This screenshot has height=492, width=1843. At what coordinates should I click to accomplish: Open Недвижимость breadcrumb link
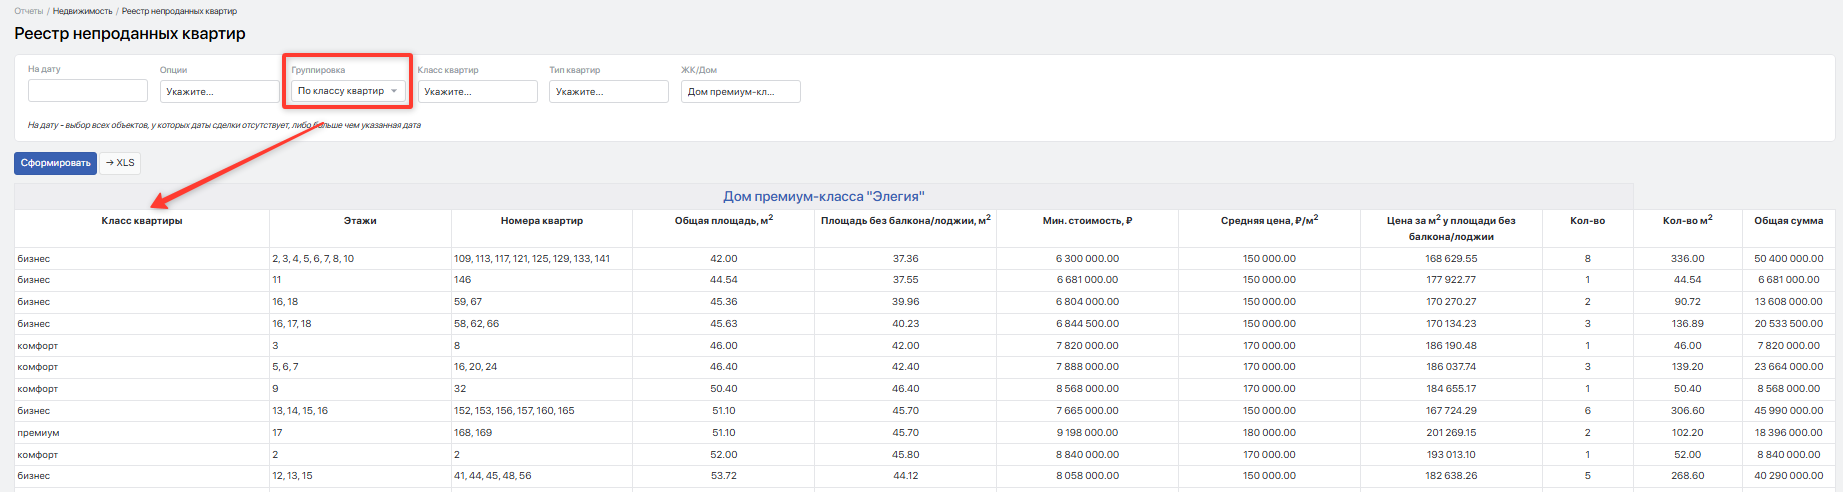[x=82, y=11]
